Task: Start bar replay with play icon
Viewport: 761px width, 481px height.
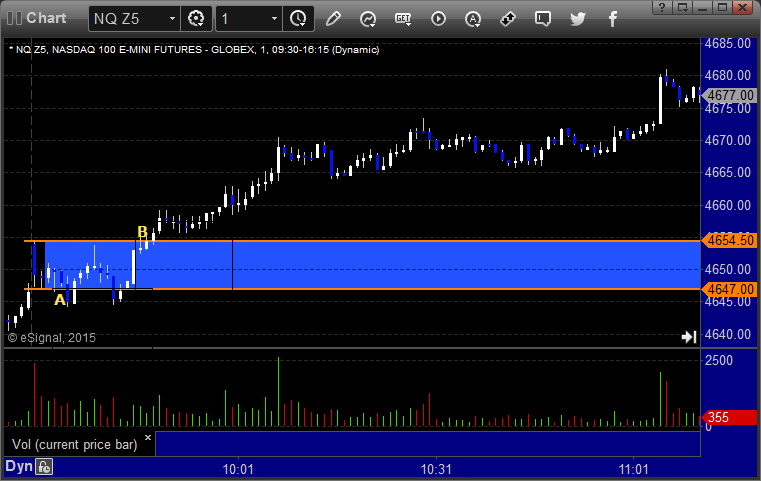Action: point(438,18)
